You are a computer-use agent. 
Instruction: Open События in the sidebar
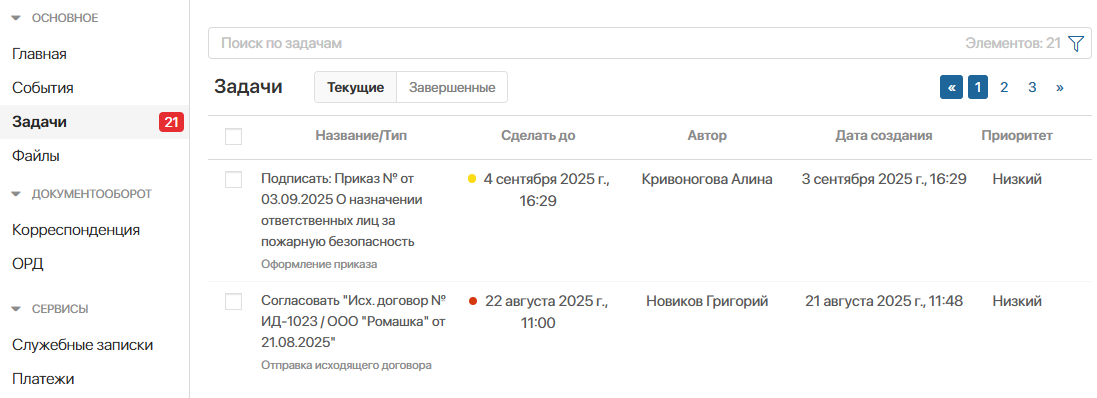click(43, 88)
